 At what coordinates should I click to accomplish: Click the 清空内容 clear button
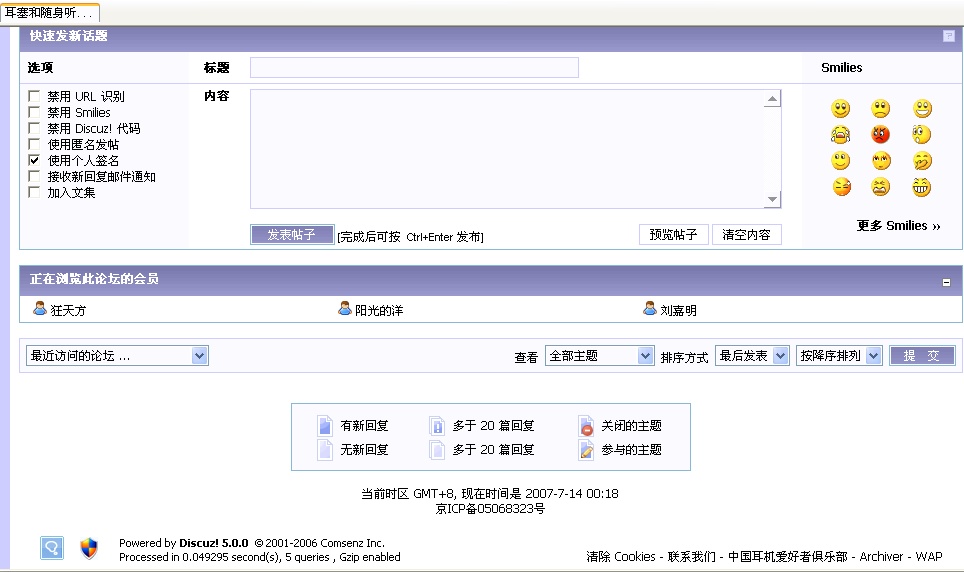click(746, 234)
